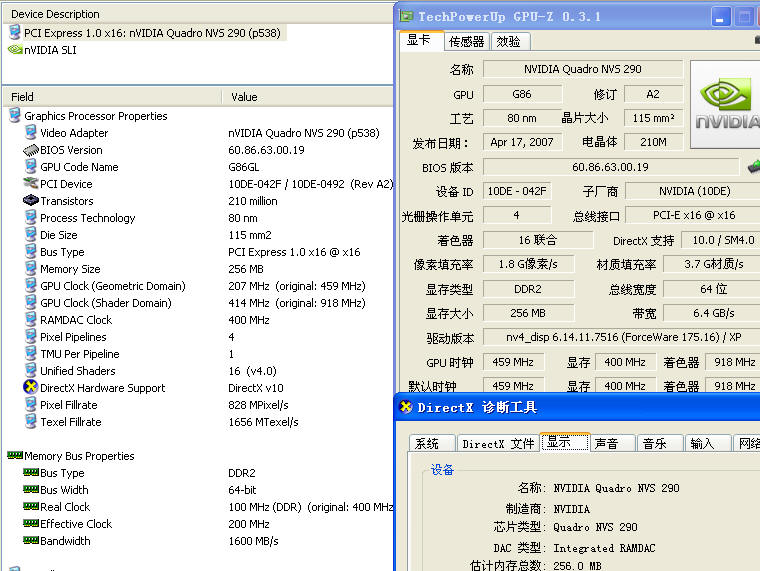Screen dimensions: 760x571
Task: Click the BIOS save chip icon in GPU-Z
Action: 754,166
